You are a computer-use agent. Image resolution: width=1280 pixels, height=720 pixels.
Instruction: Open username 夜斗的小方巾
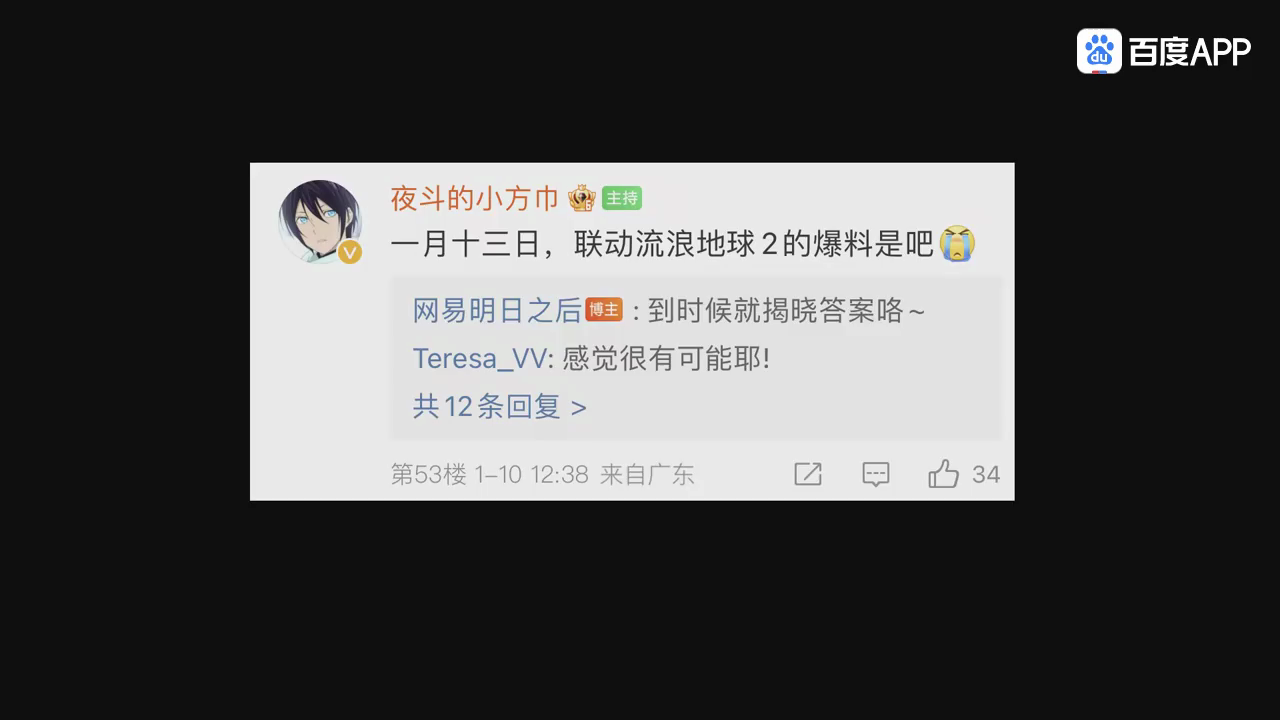pos(474,198)
